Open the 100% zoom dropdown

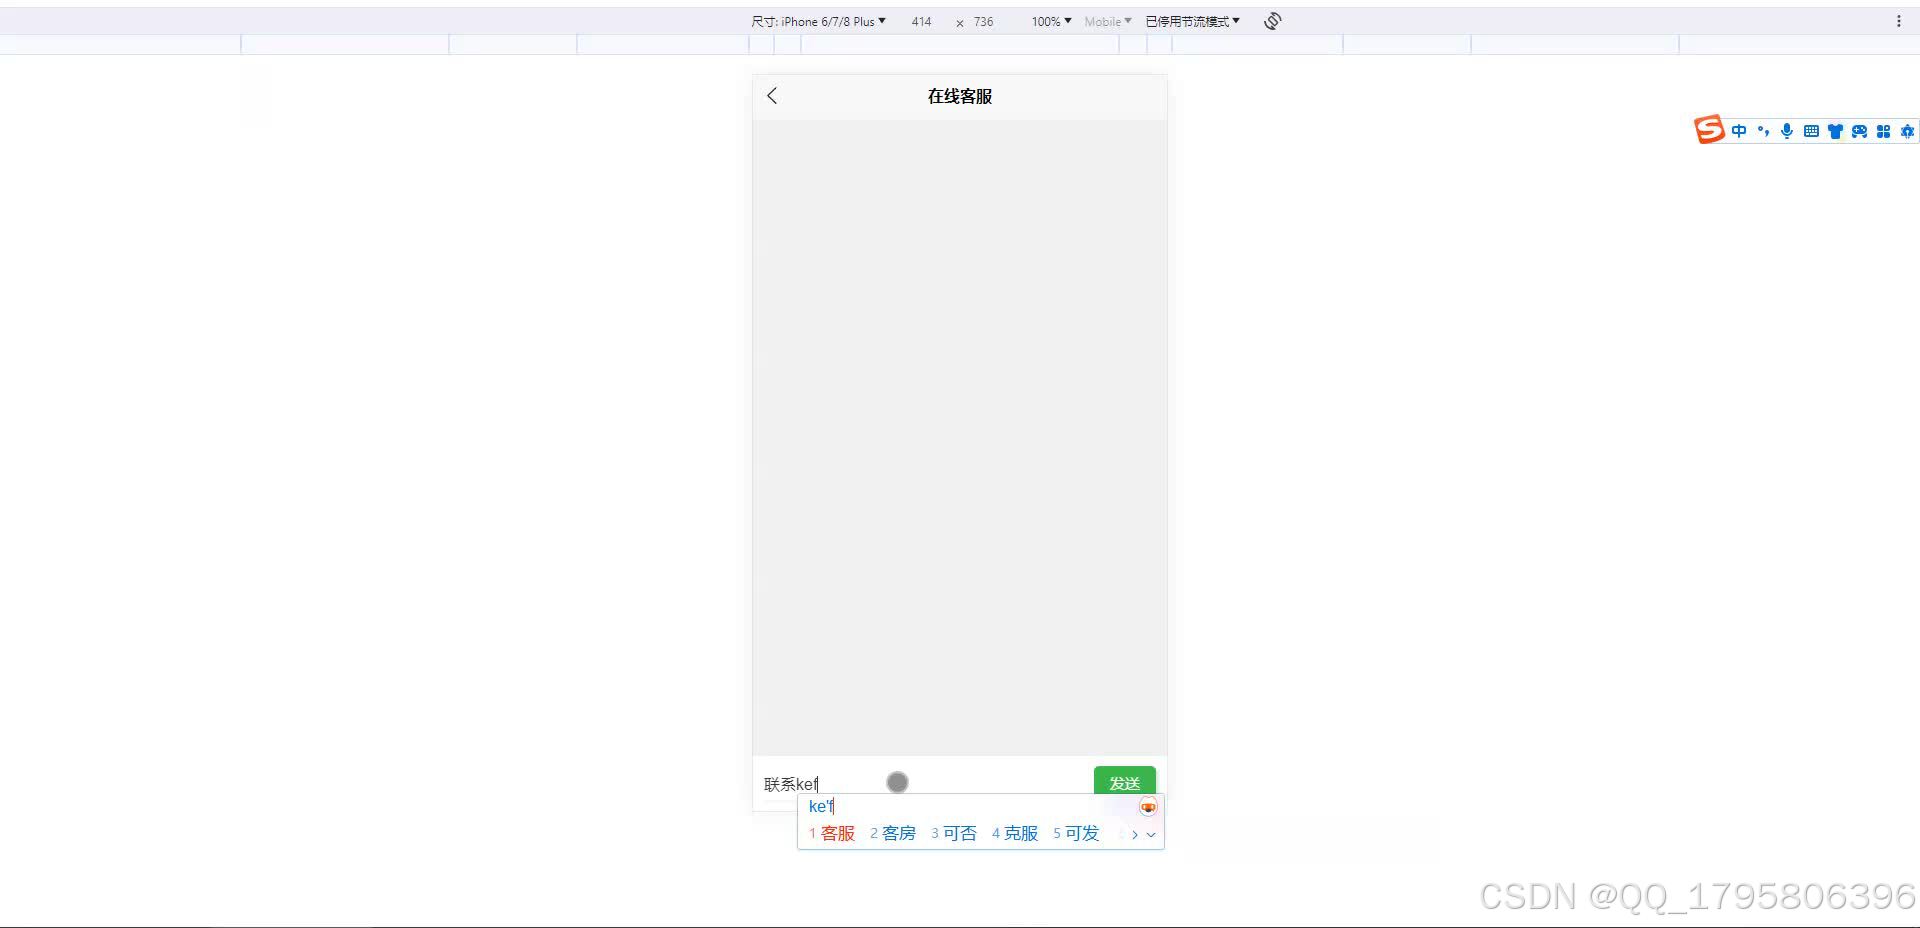point(1051,21)
